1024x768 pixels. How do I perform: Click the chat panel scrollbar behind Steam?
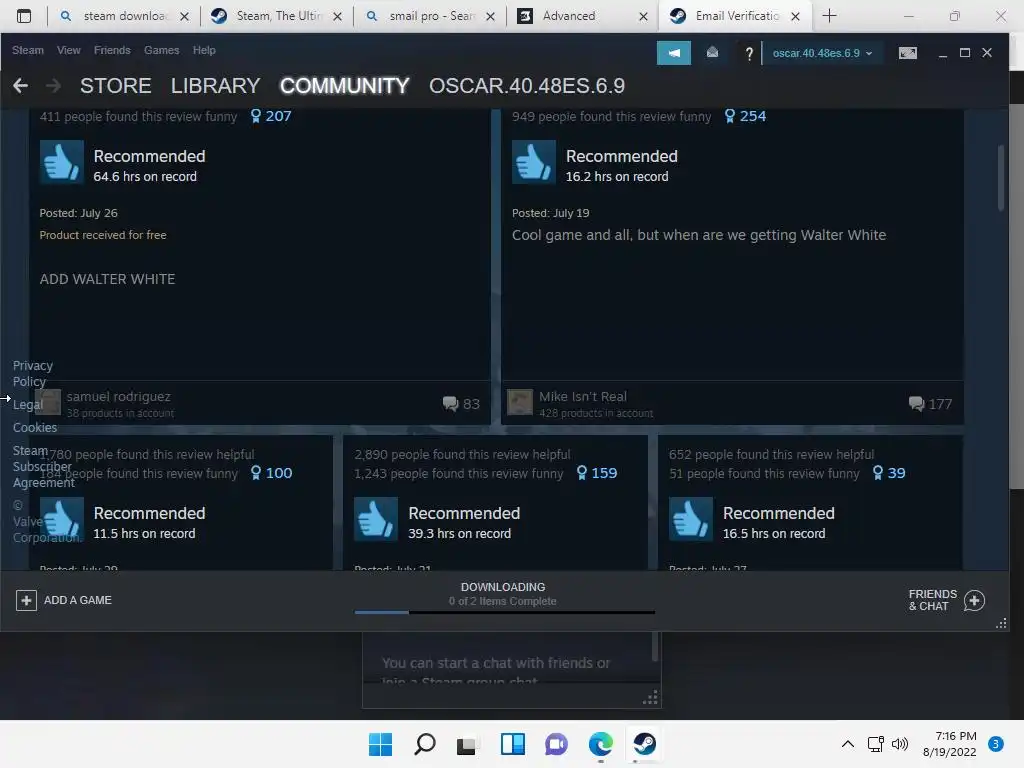655,647
